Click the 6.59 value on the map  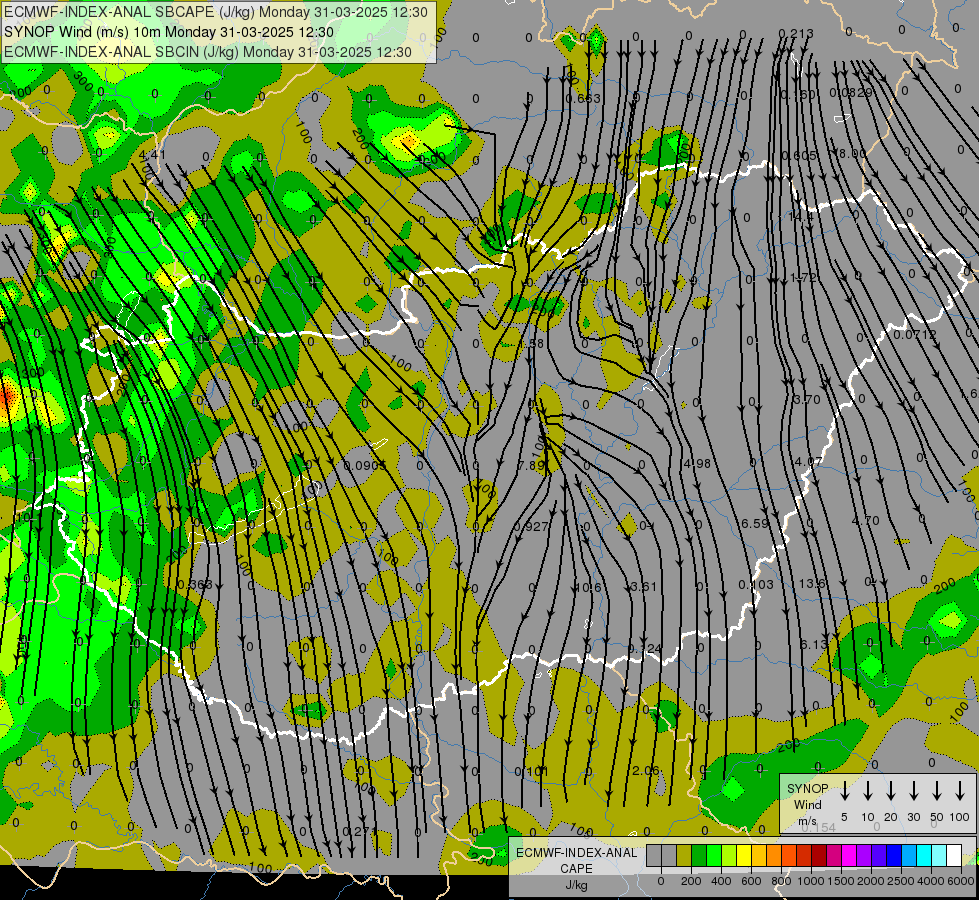point(755,523)
